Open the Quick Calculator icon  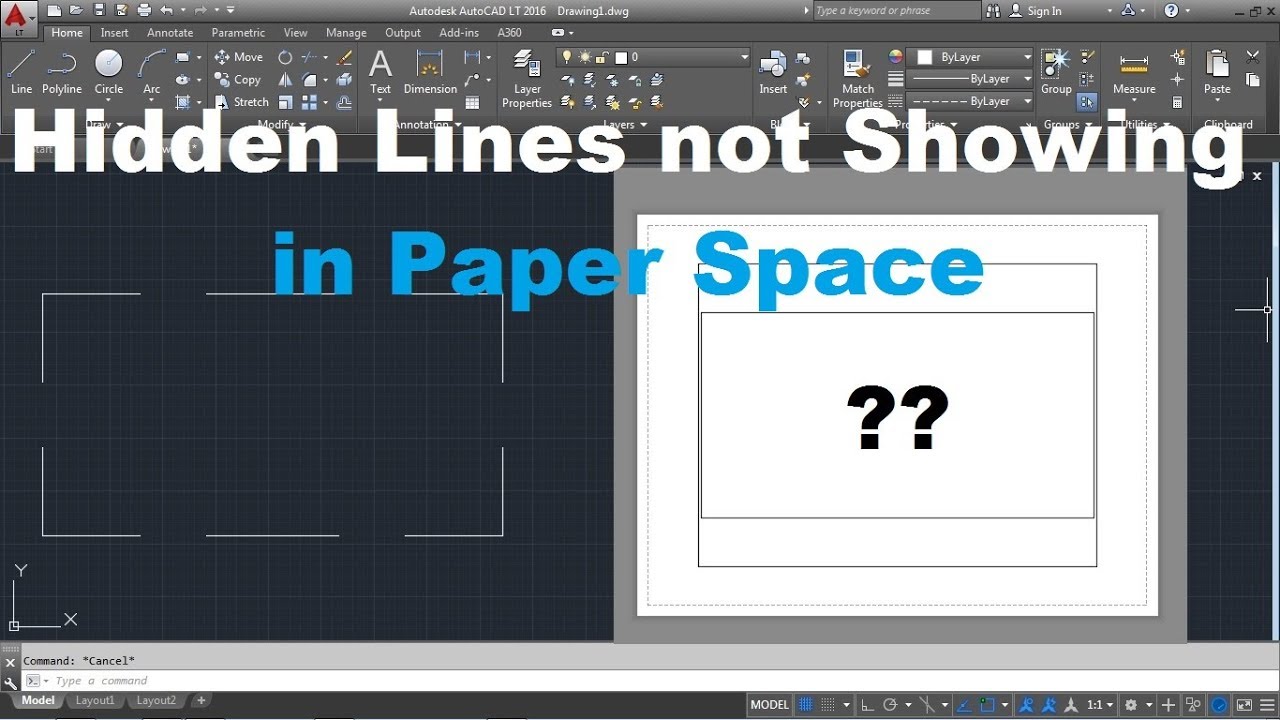coord(1177,102)
